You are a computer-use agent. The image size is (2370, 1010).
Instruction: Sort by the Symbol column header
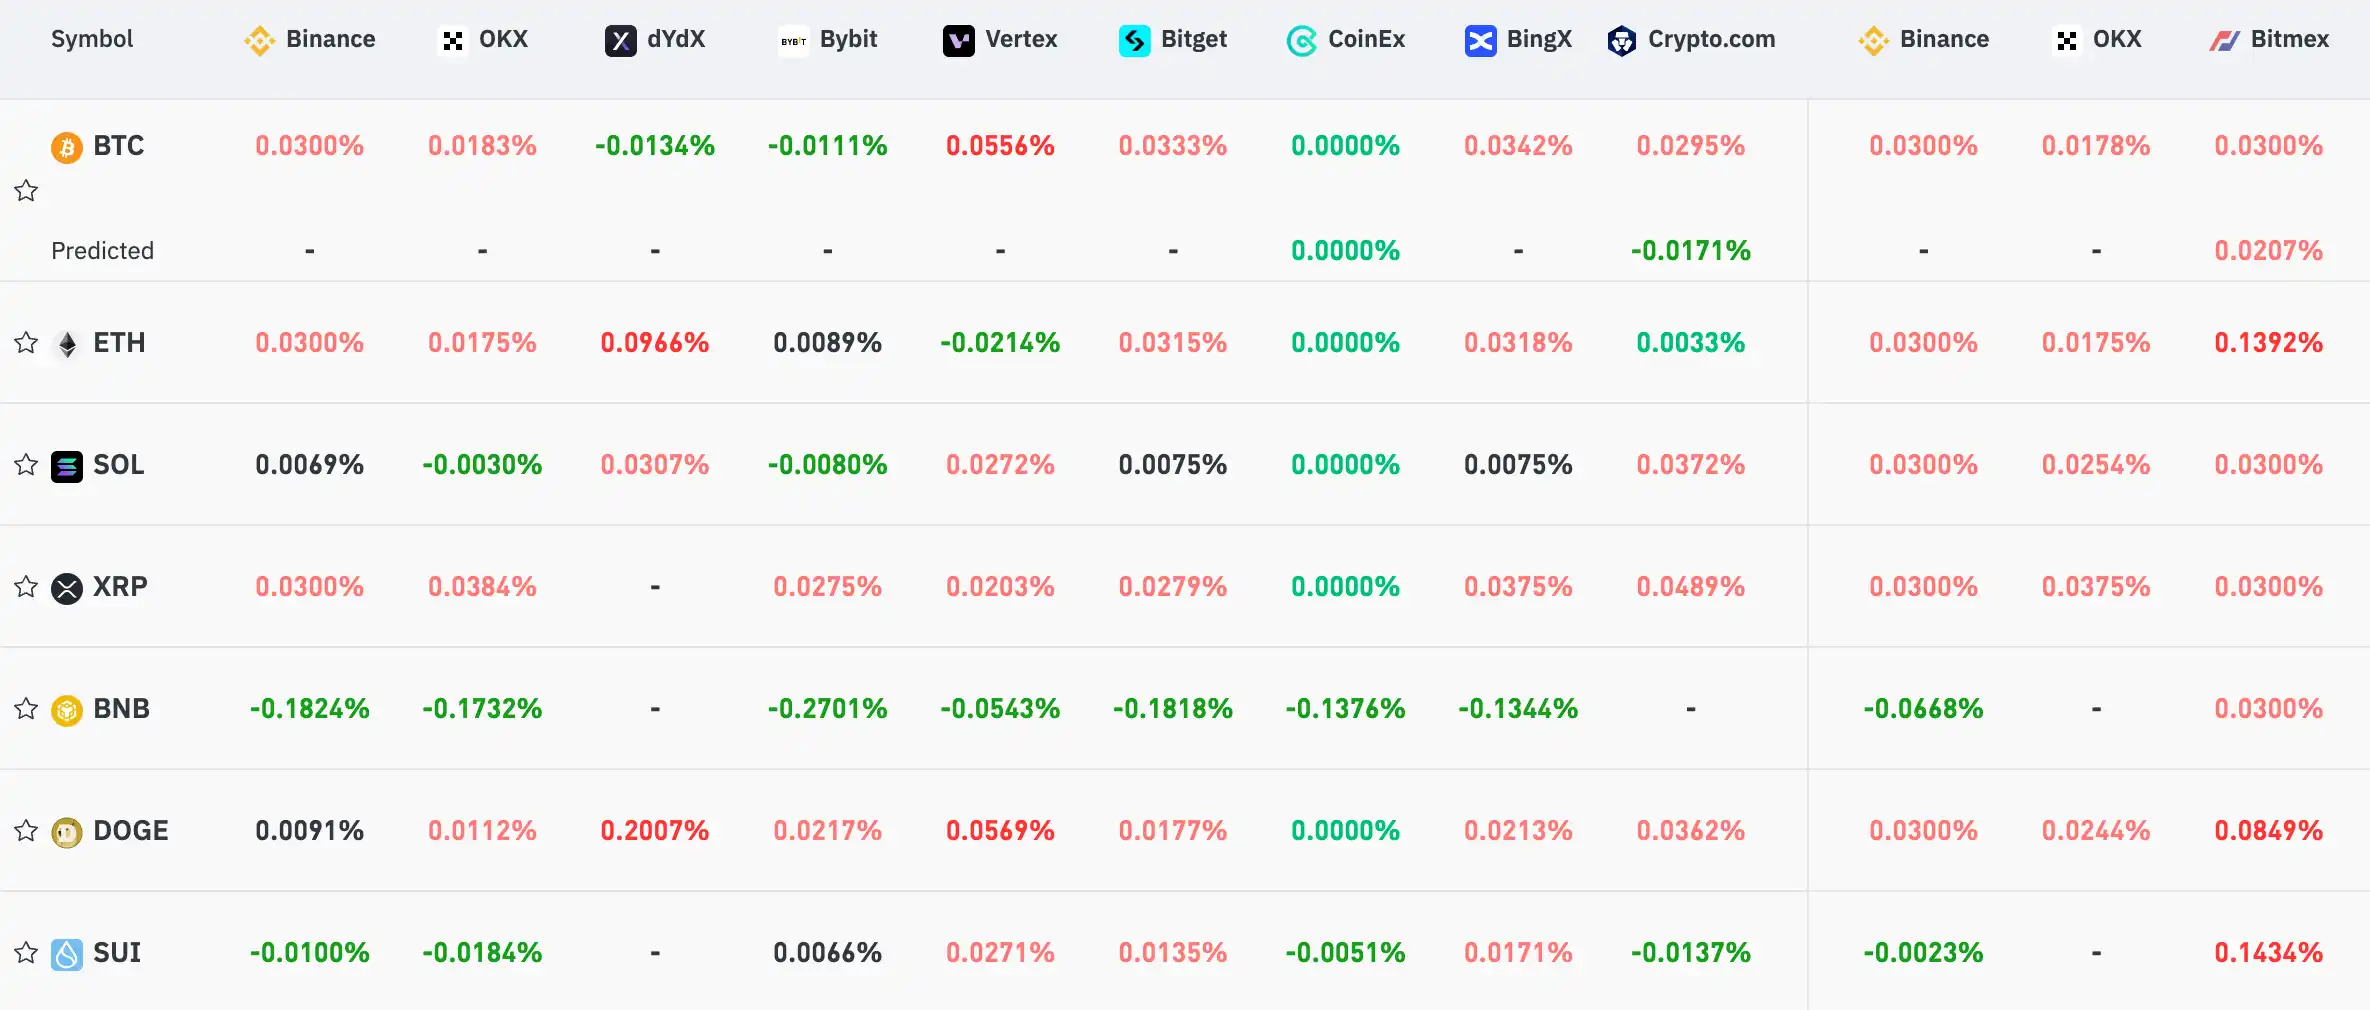point(92,39)
